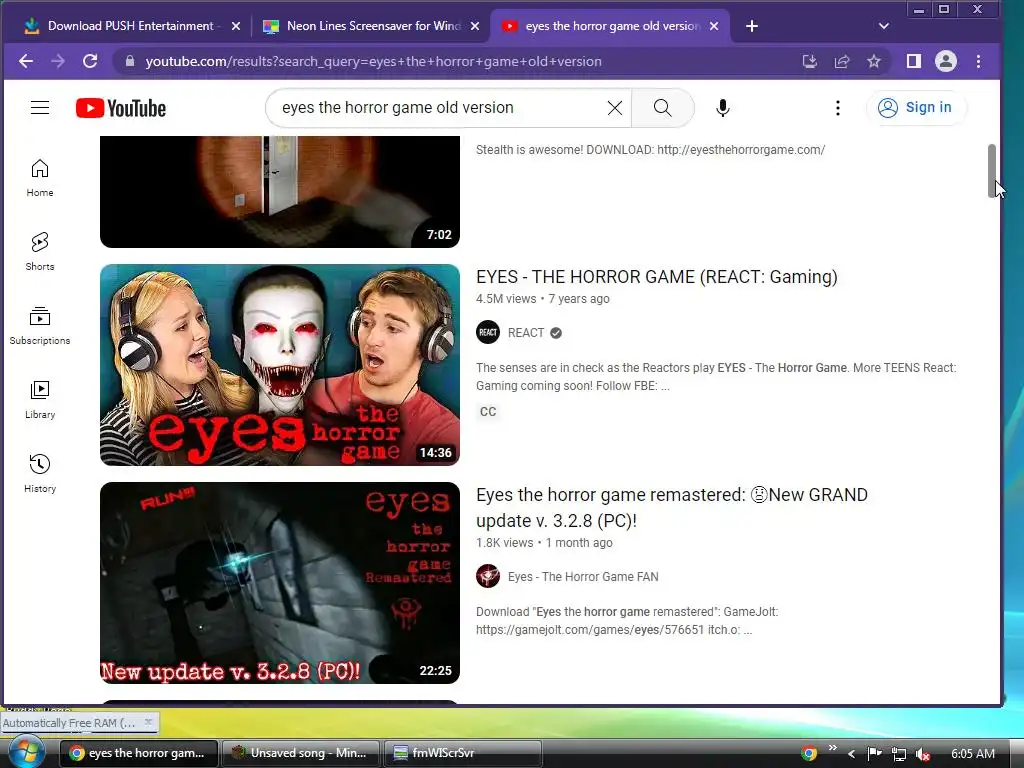1024x768 pixels.
Task: Click the '1.8K views • 1 month ago' text
Action: 544,543
